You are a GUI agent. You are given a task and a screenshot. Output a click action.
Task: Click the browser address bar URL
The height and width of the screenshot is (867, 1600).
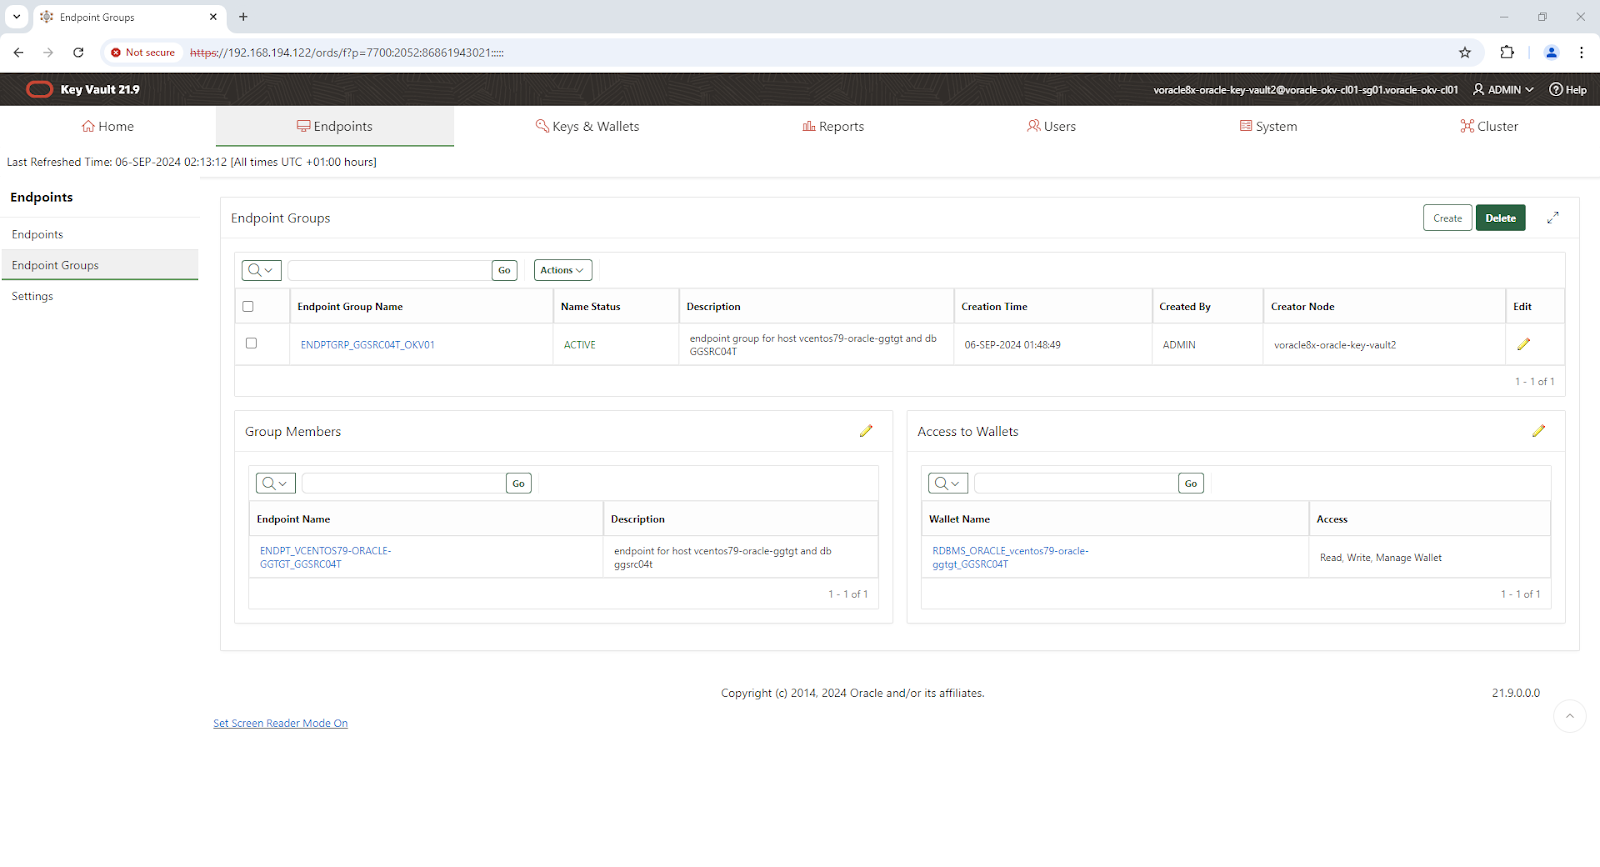347,52
